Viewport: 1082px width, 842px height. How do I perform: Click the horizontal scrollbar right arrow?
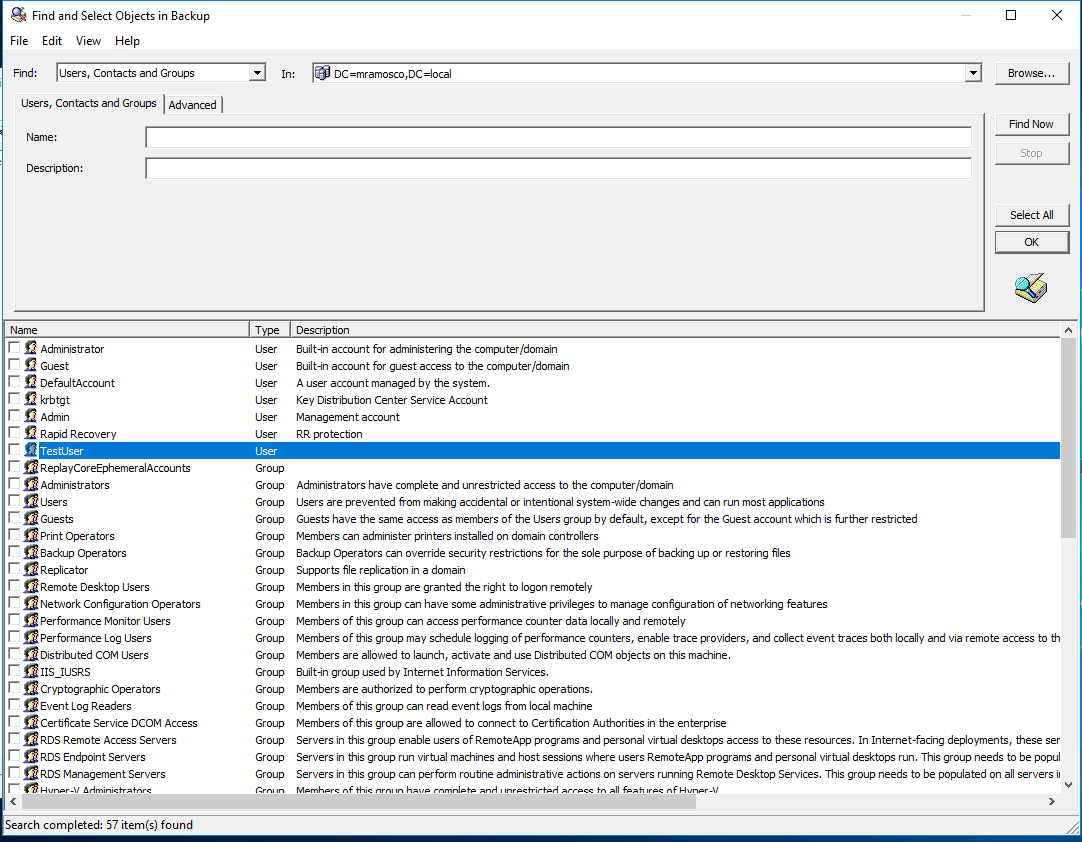click(1051, 802)
